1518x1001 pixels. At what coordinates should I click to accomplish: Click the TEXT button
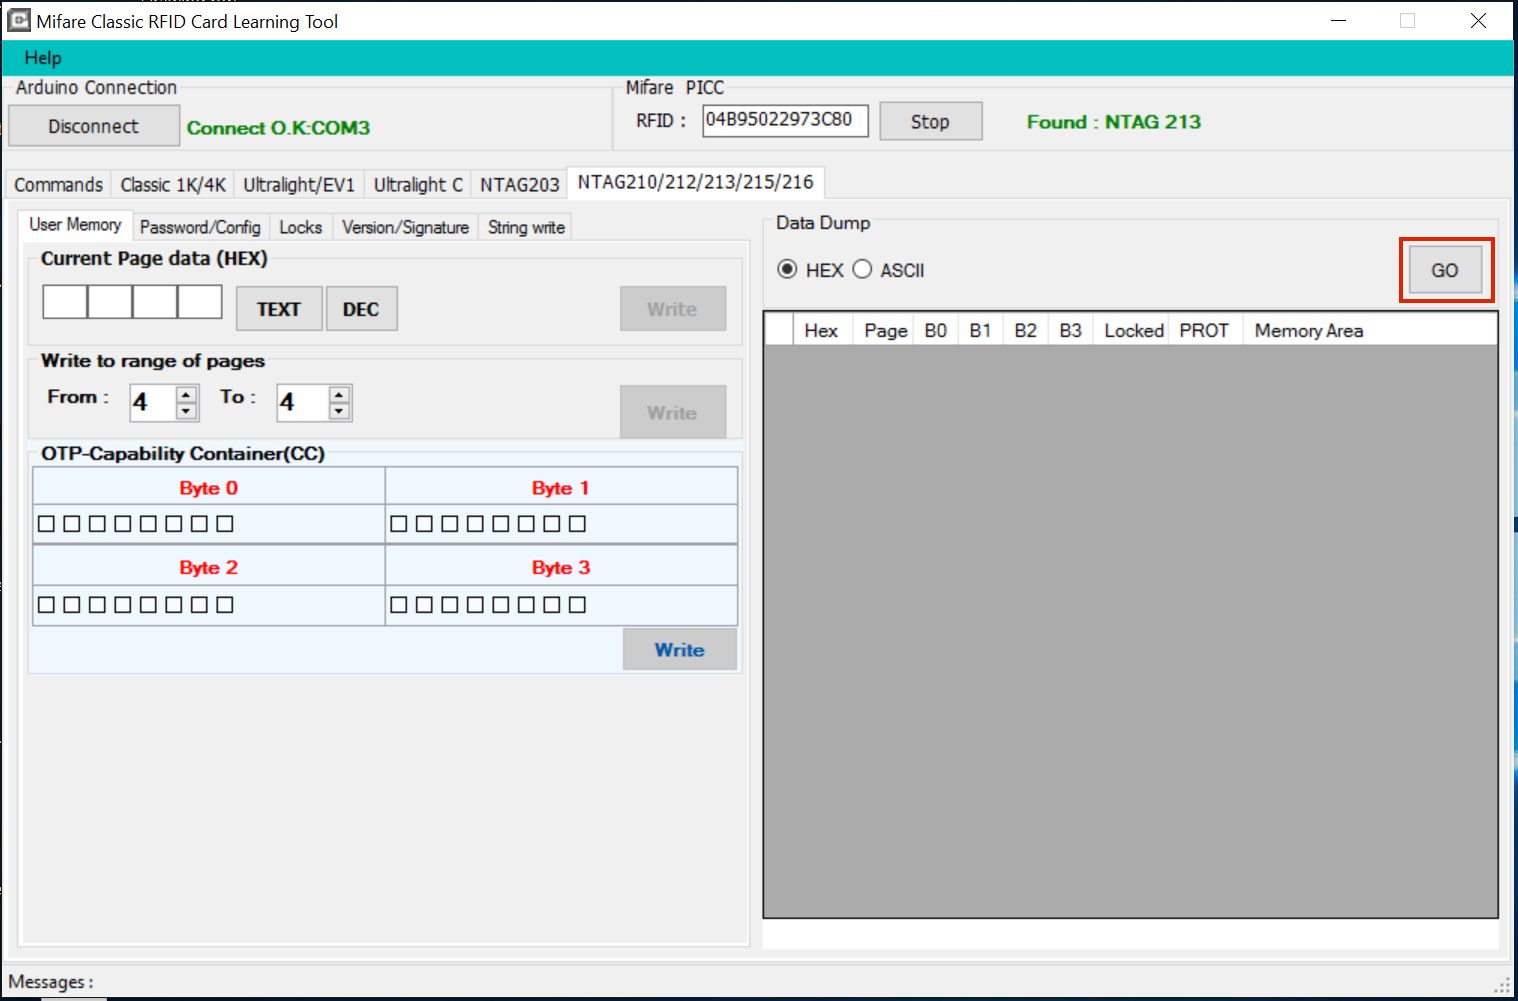pyautogui.click(x=279, y=309)
